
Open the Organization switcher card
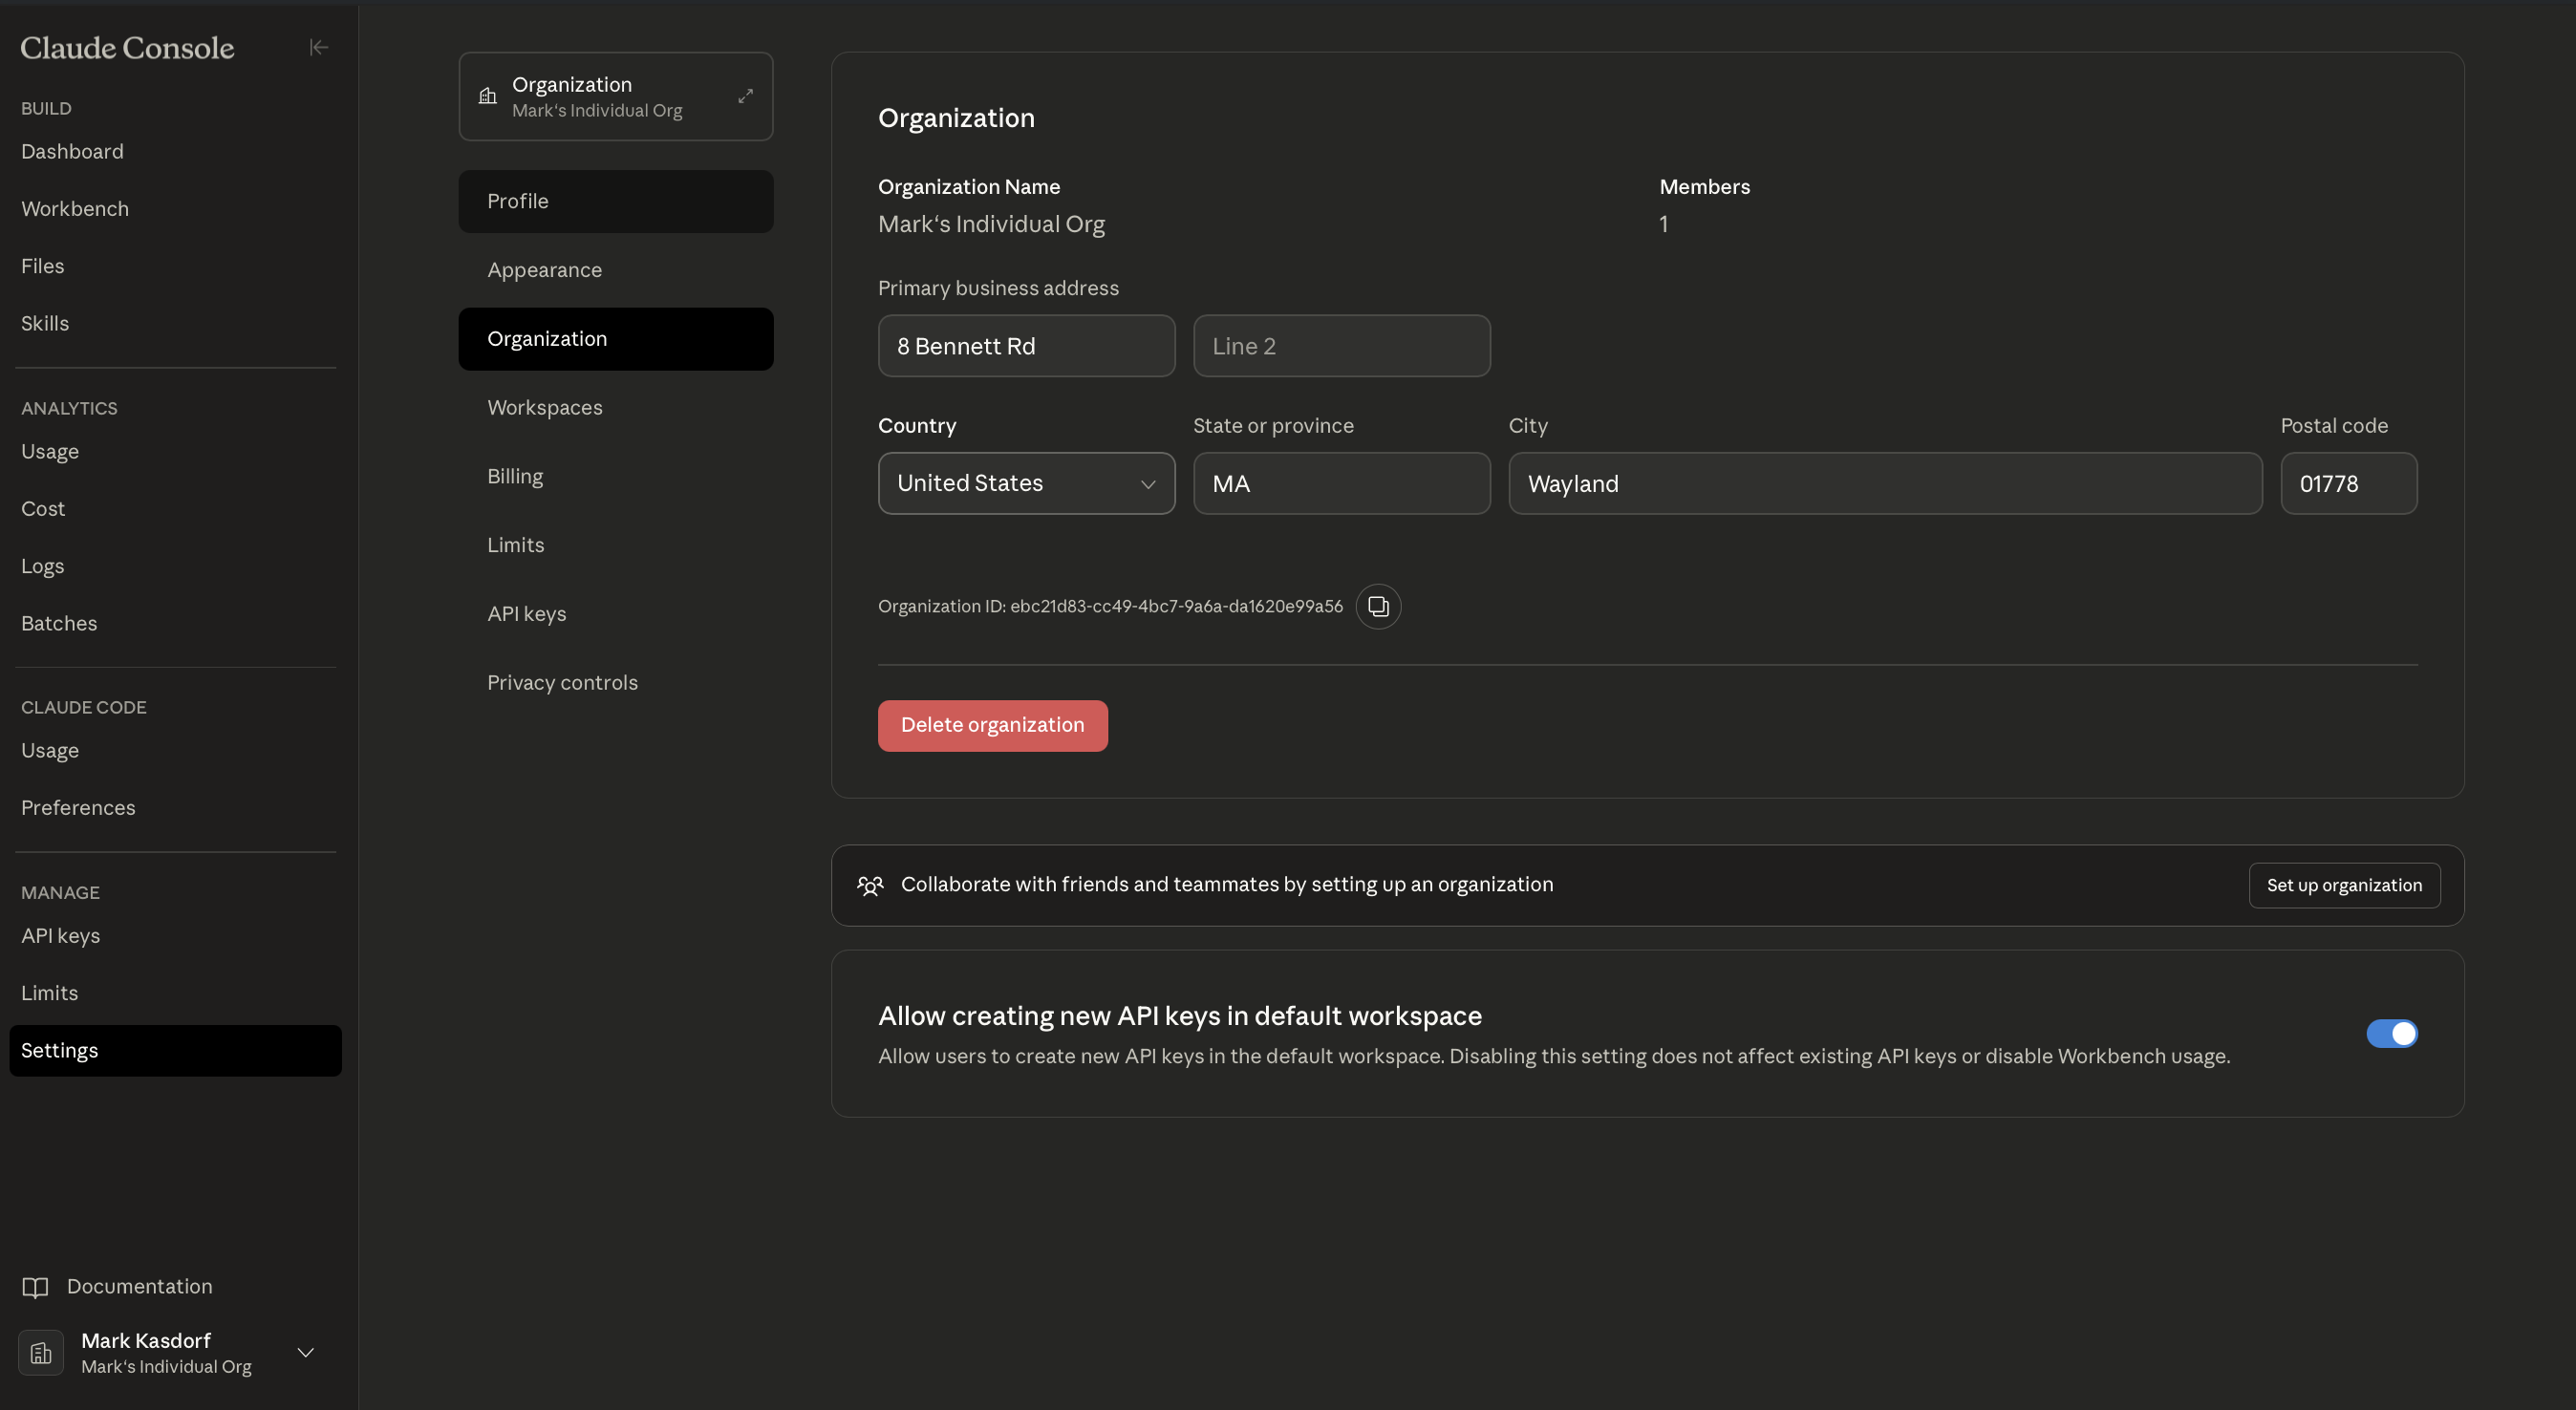click(x=615, y=96)
